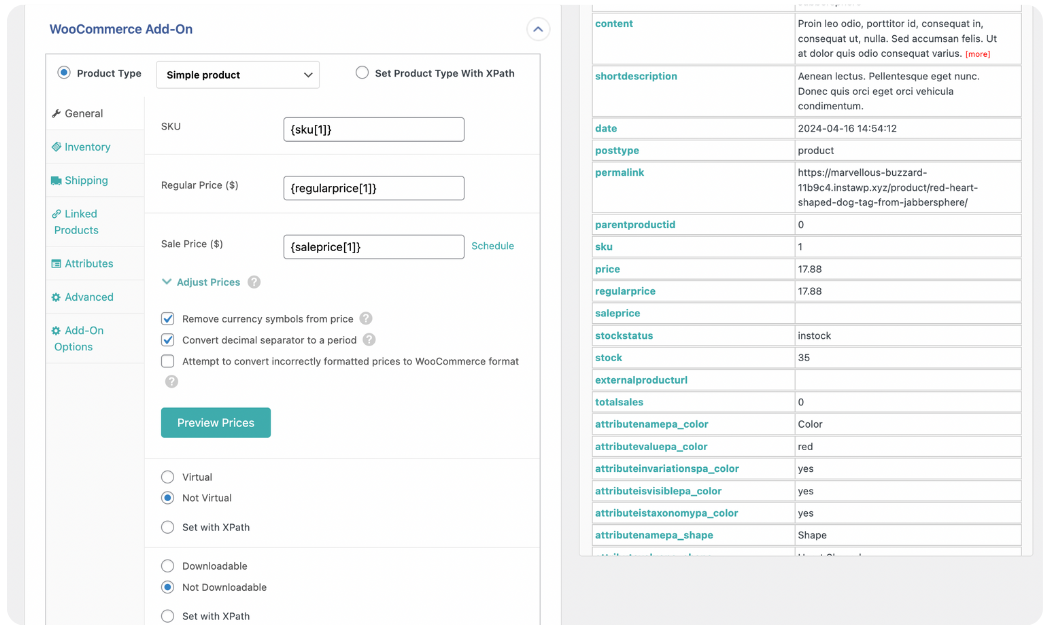Uncheck Remove currency symbols from price

168,319
